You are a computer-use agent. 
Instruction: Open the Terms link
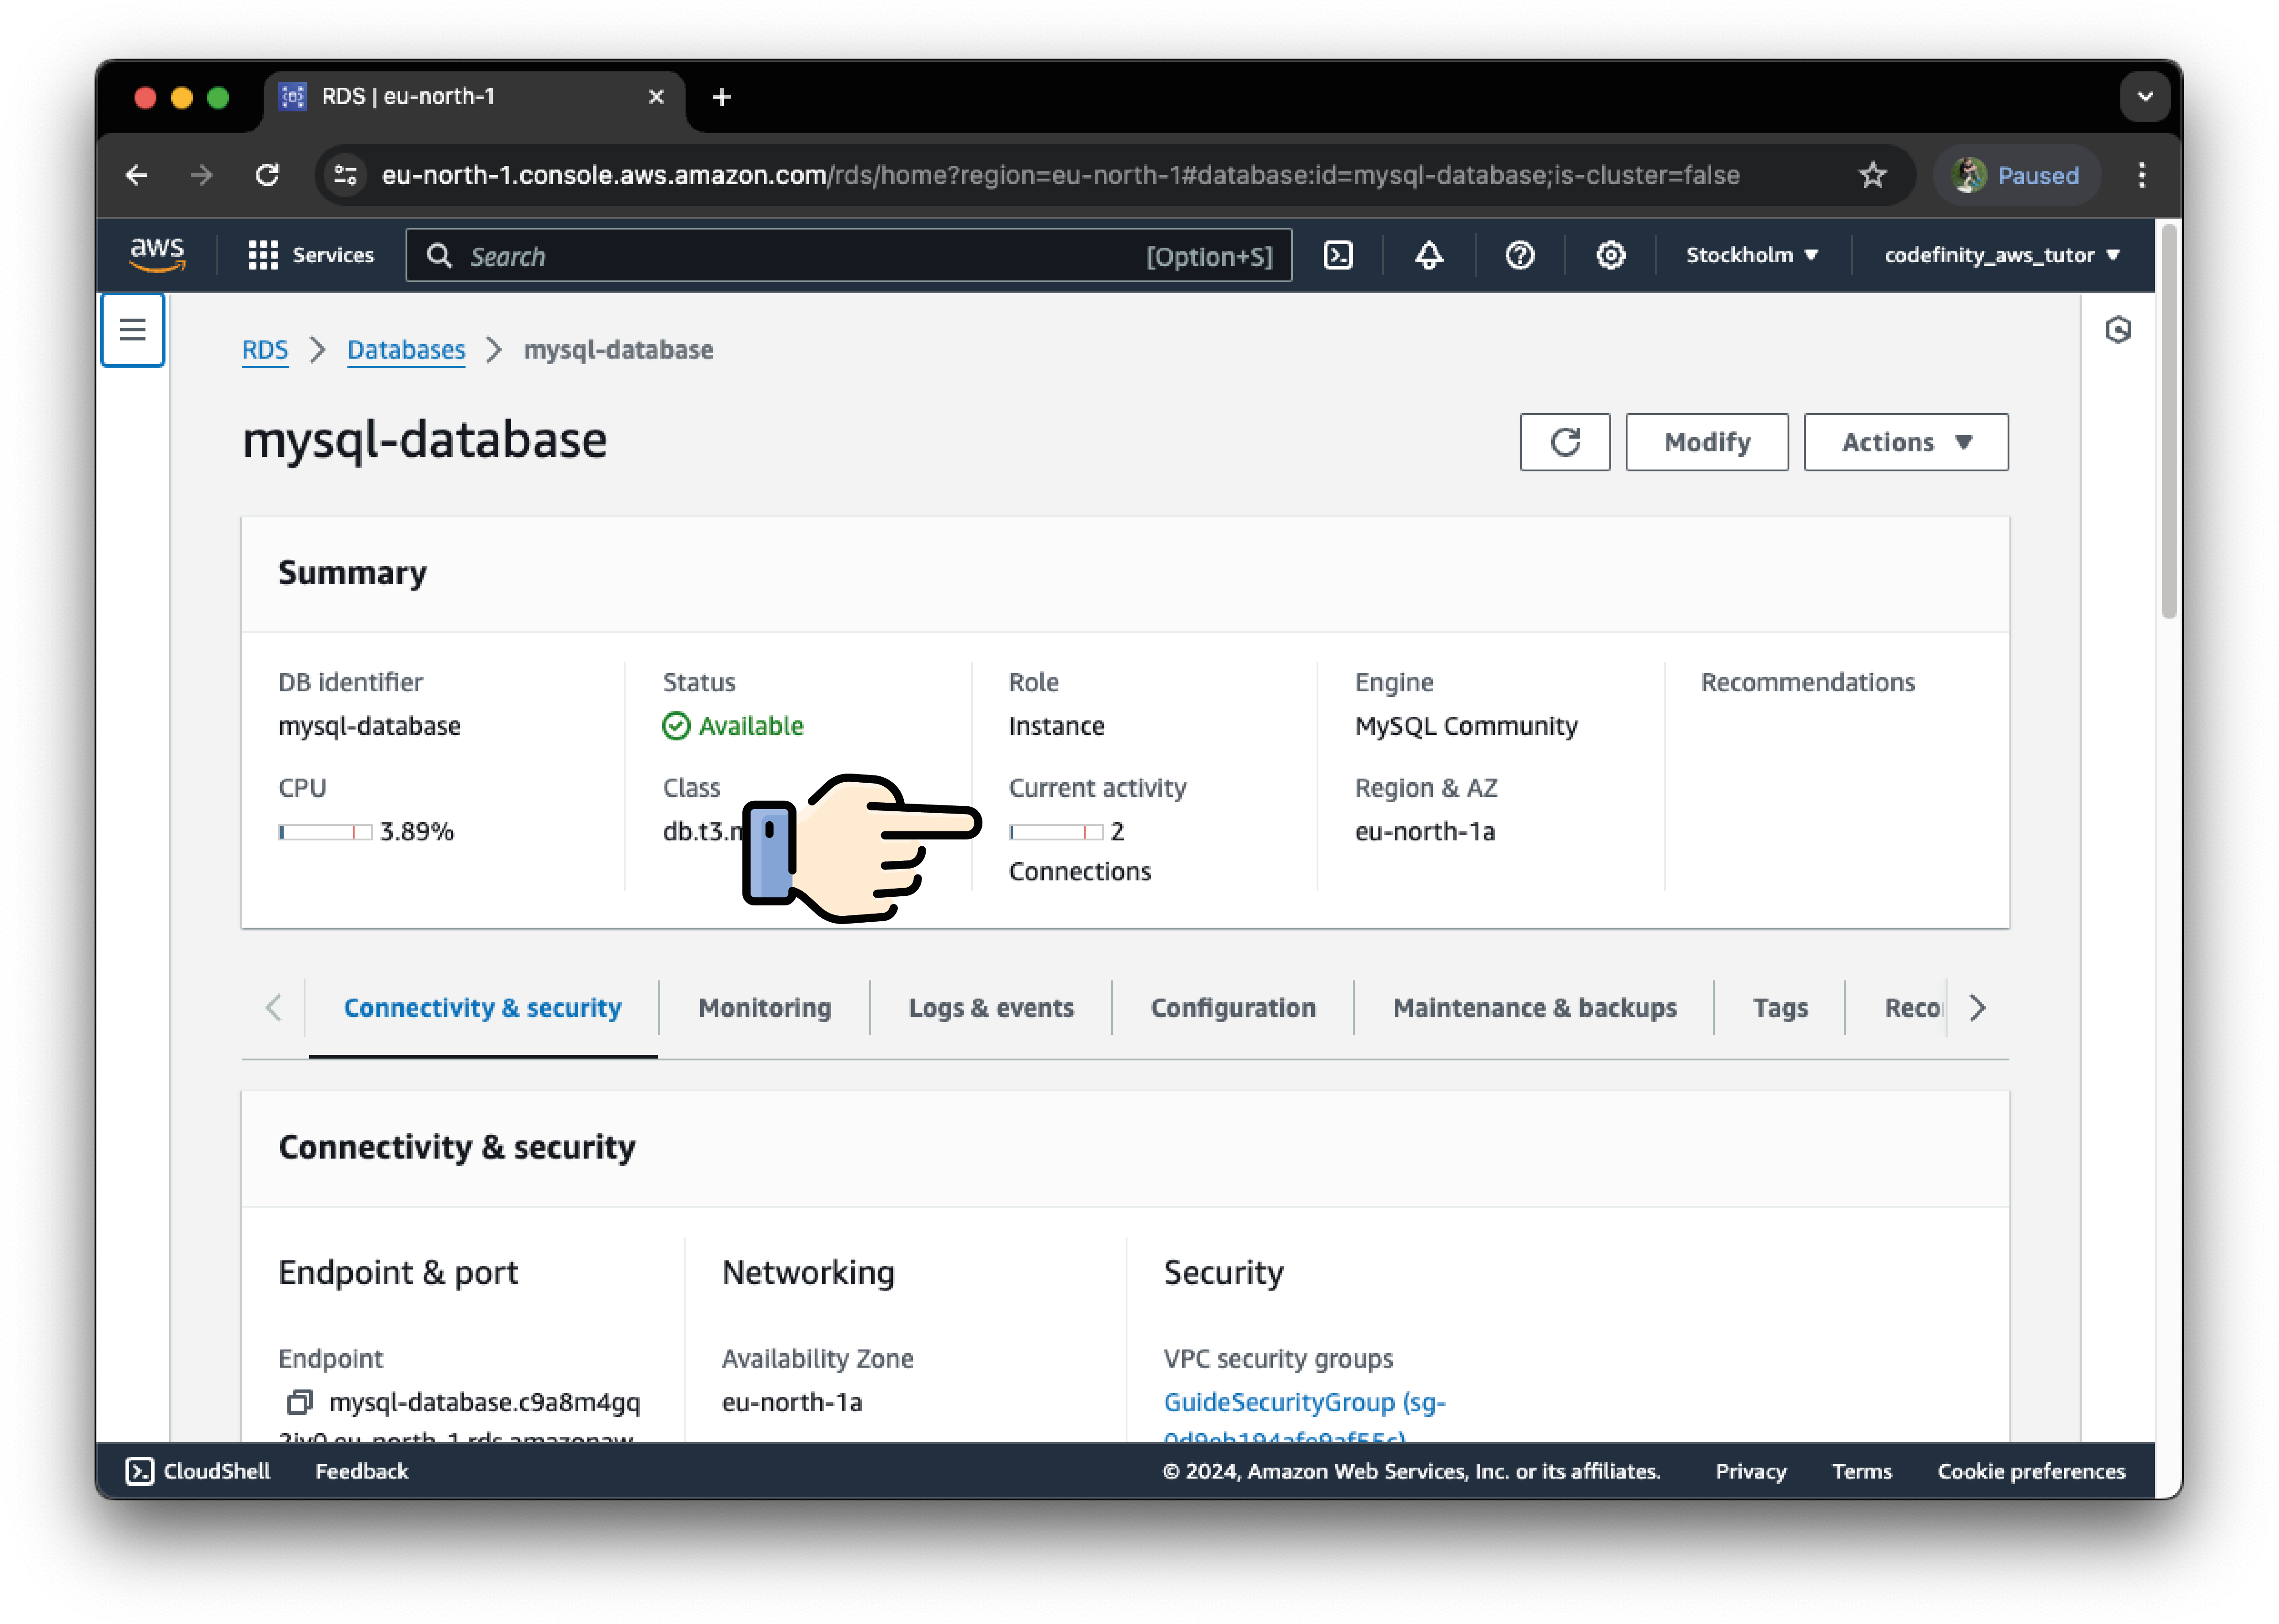pos(1861,1470)
